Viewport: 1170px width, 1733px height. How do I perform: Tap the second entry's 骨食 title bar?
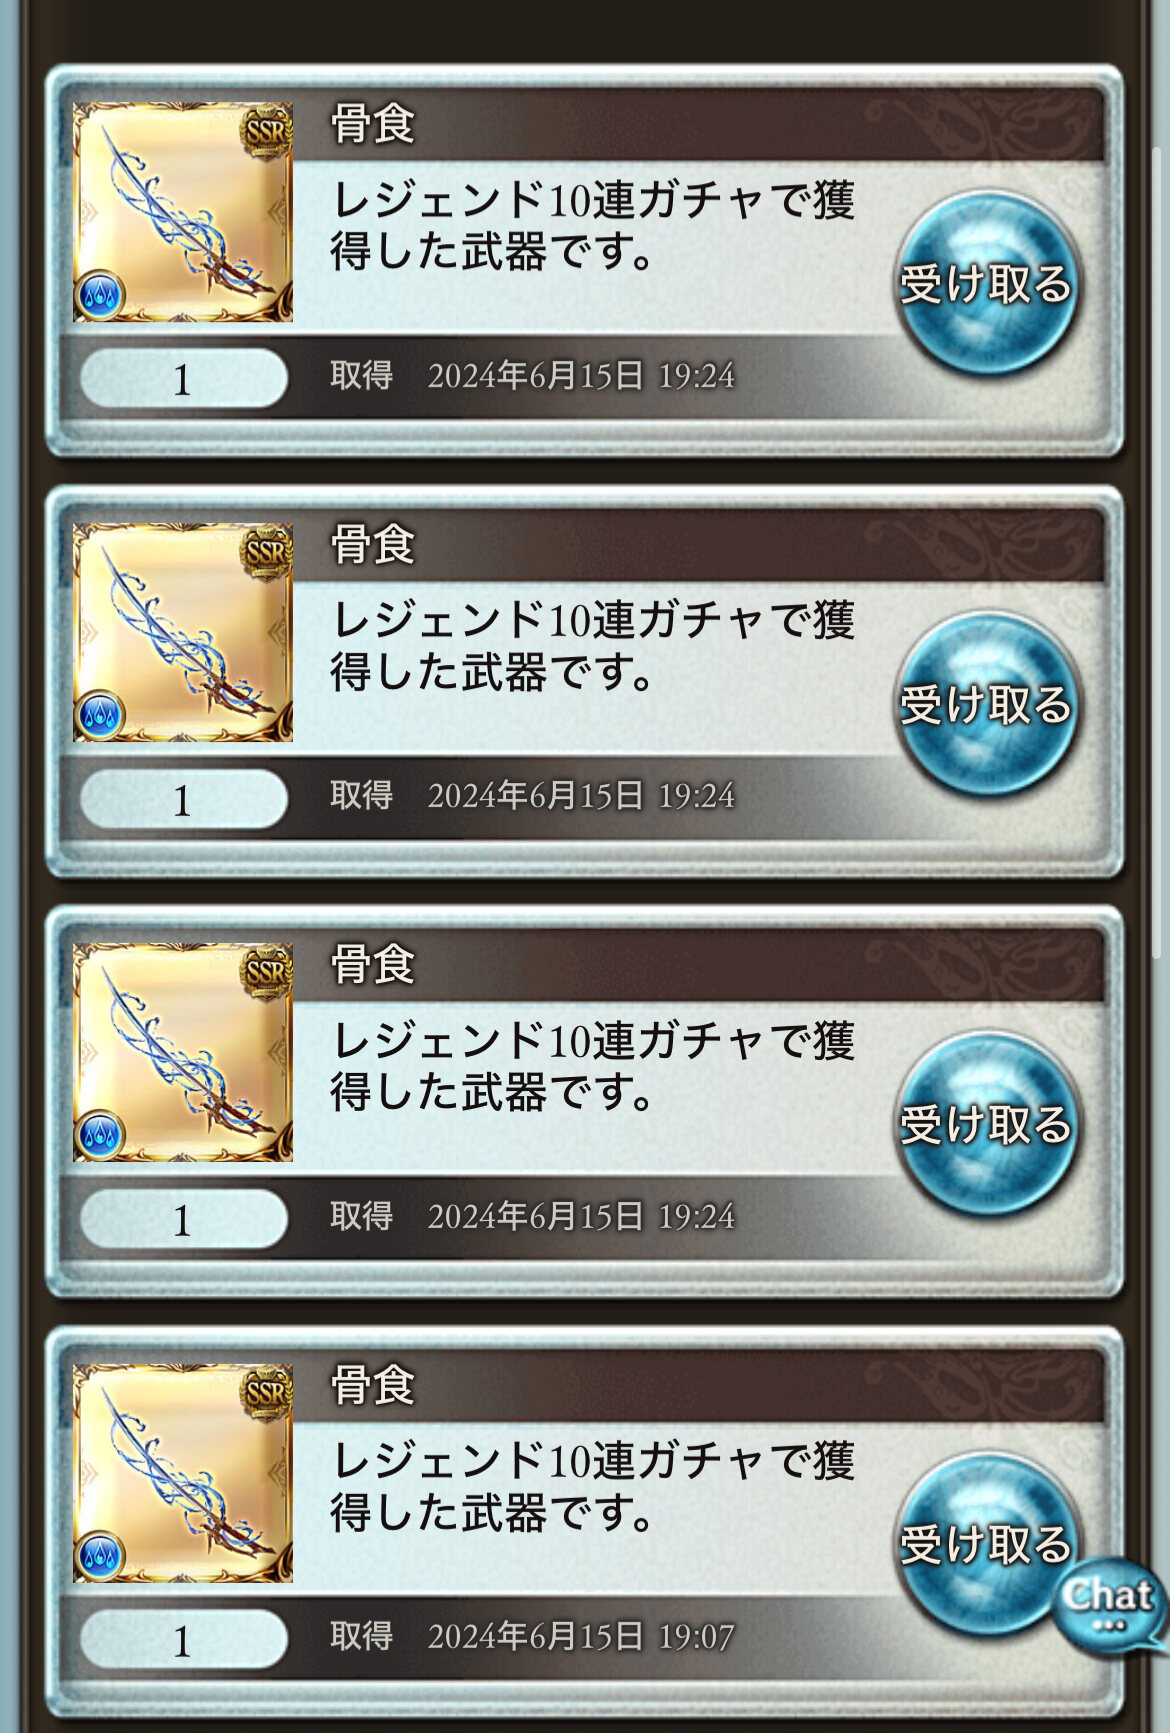698,545
